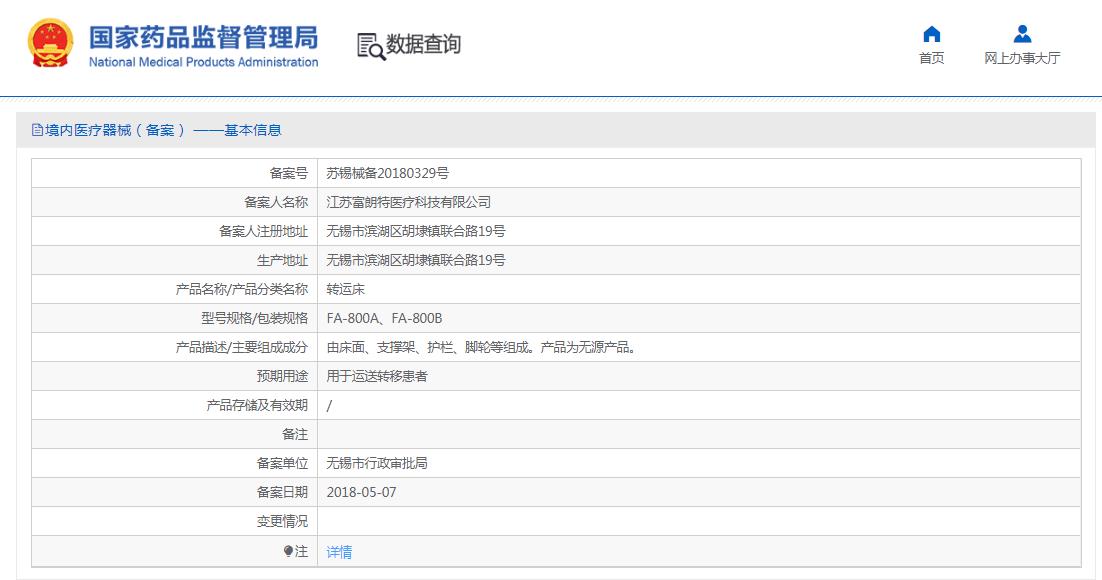Image resolution: width=1102 pixels, height=580 pixels.
Task: Go to 首页 text link
Action: click(931, 58)
